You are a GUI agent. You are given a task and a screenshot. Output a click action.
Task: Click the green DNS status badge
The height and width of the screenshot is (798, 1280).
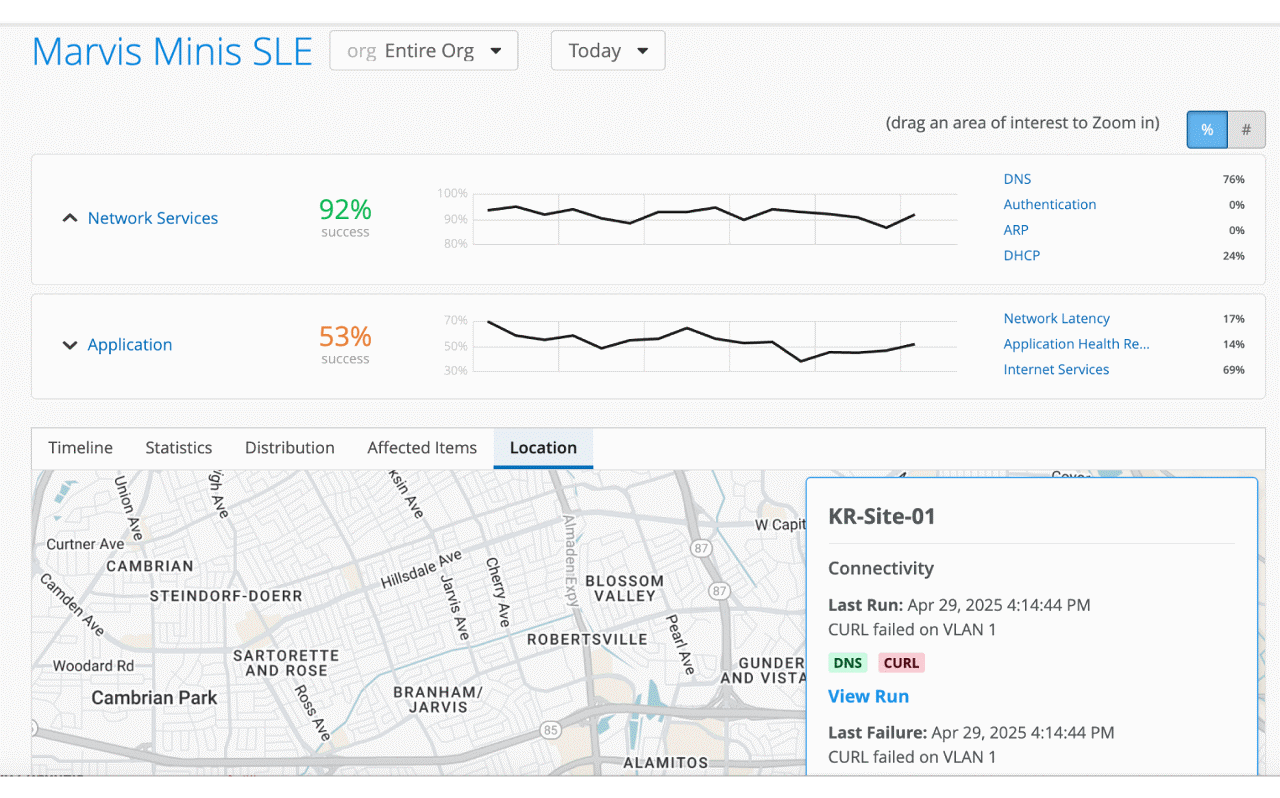pos(848,662)
